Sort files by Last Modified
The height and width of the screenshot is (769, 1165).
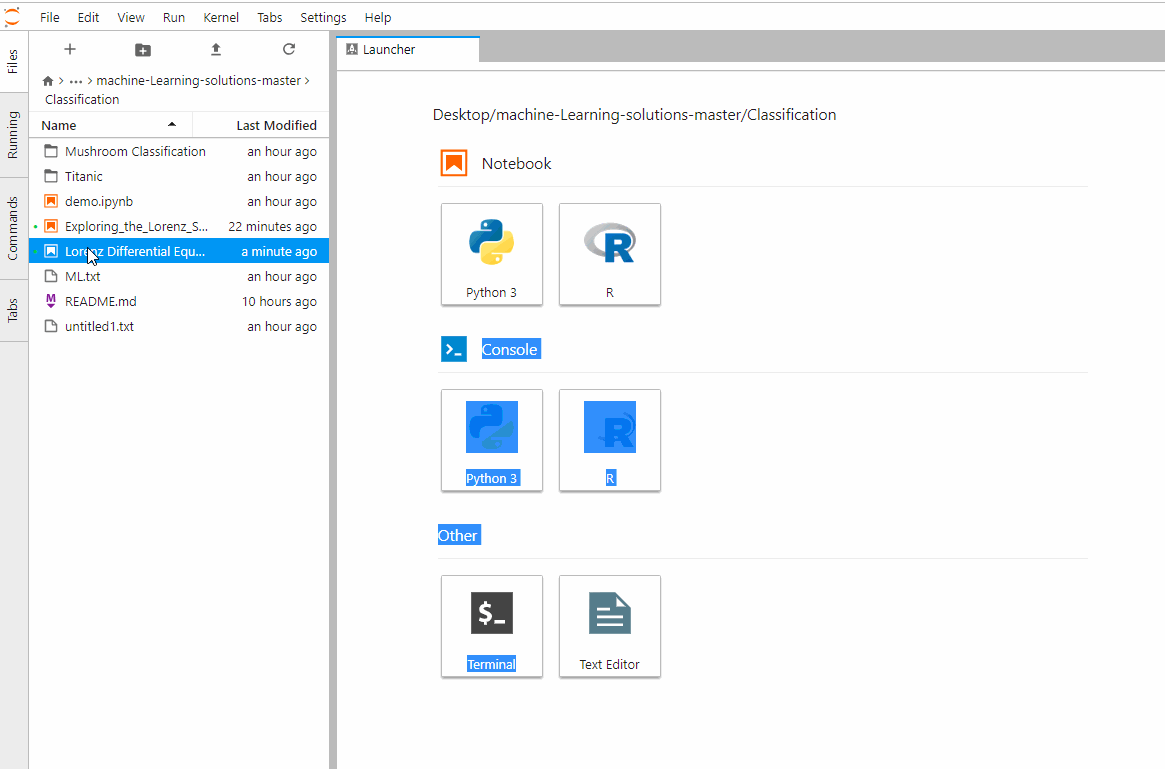click(275, 125)
